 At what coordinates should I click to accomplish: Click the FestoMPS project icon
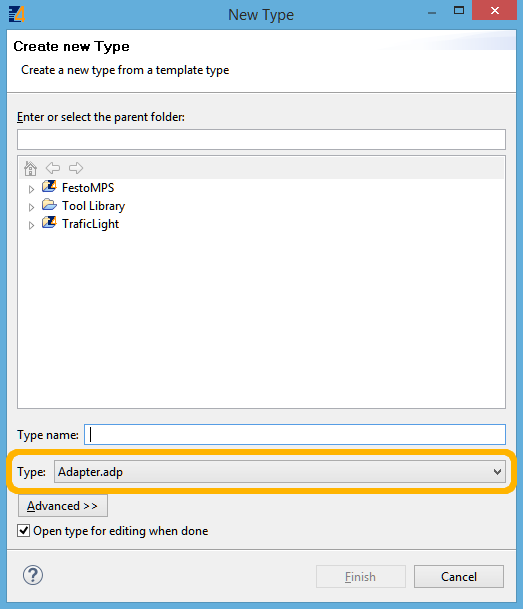pyautogui.click(x=49, y=187)
